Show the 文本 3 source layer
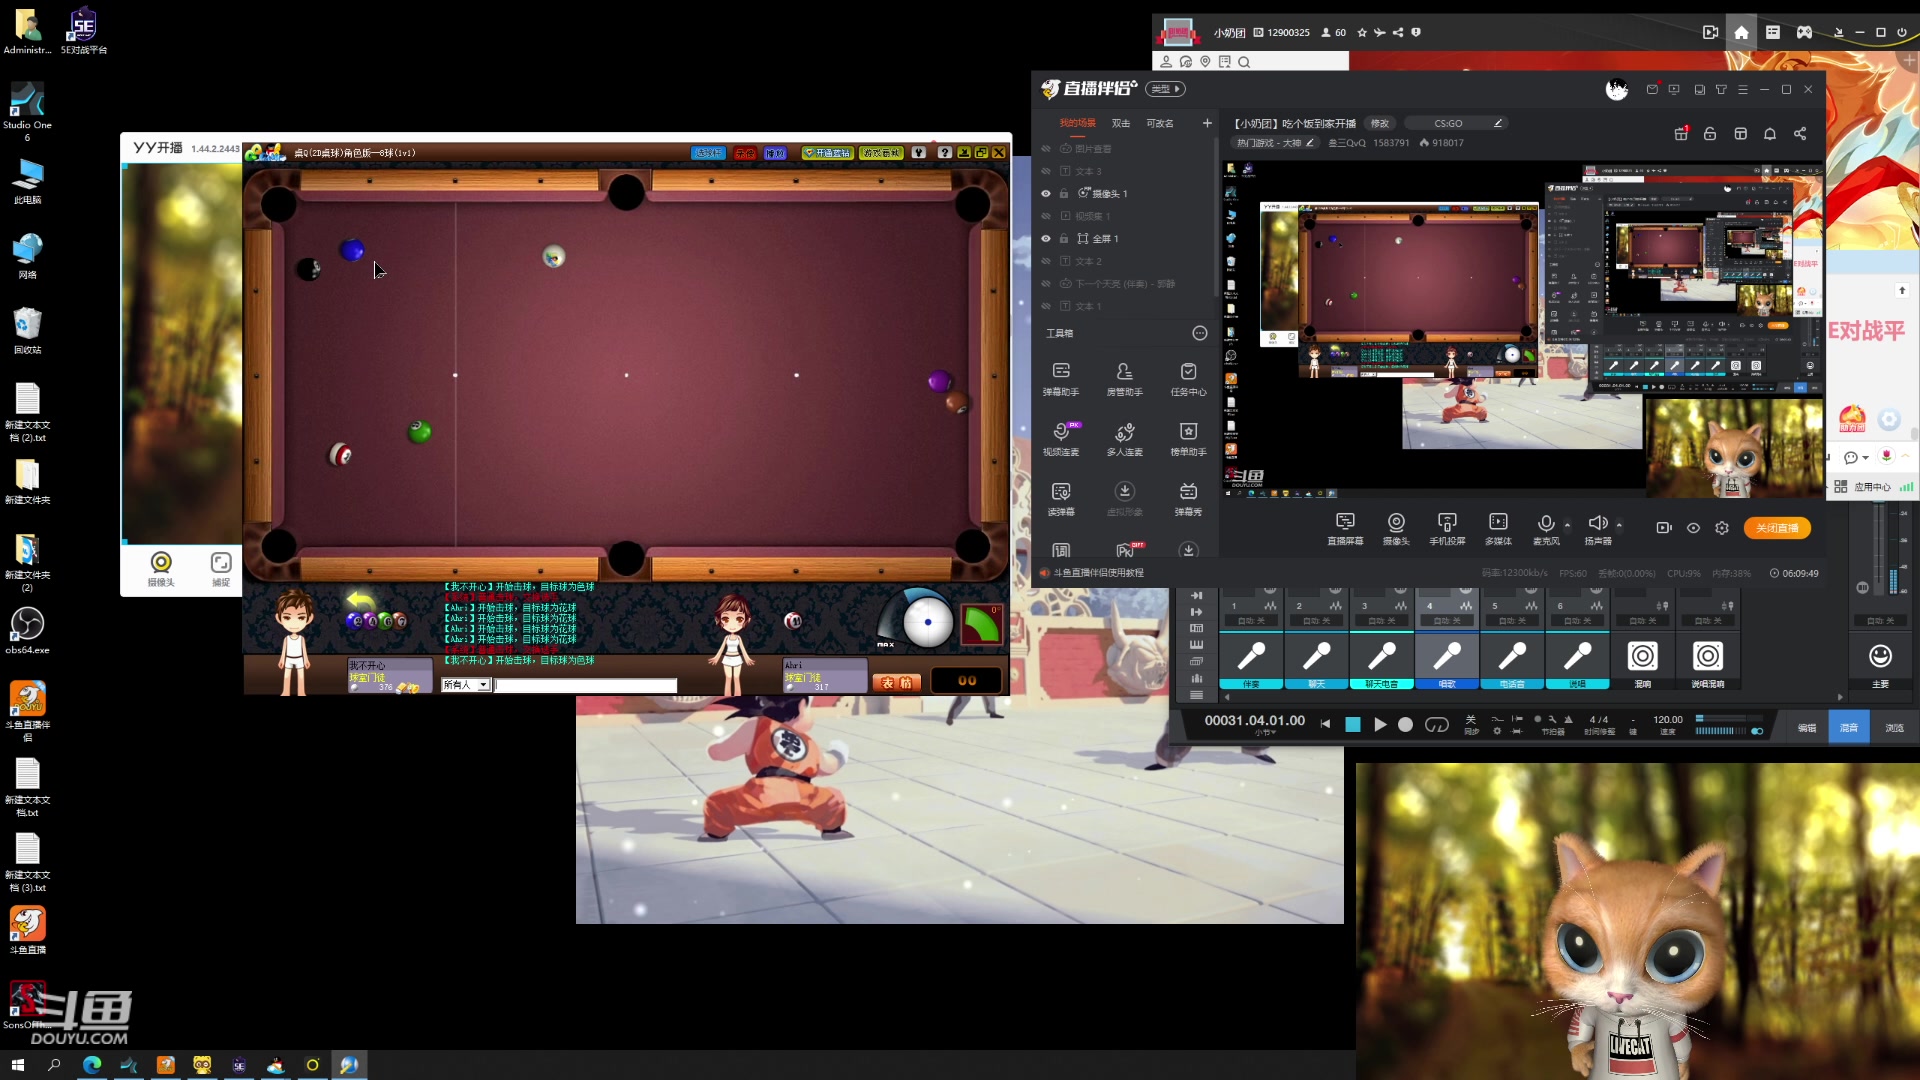 [x=1046, y=172]
